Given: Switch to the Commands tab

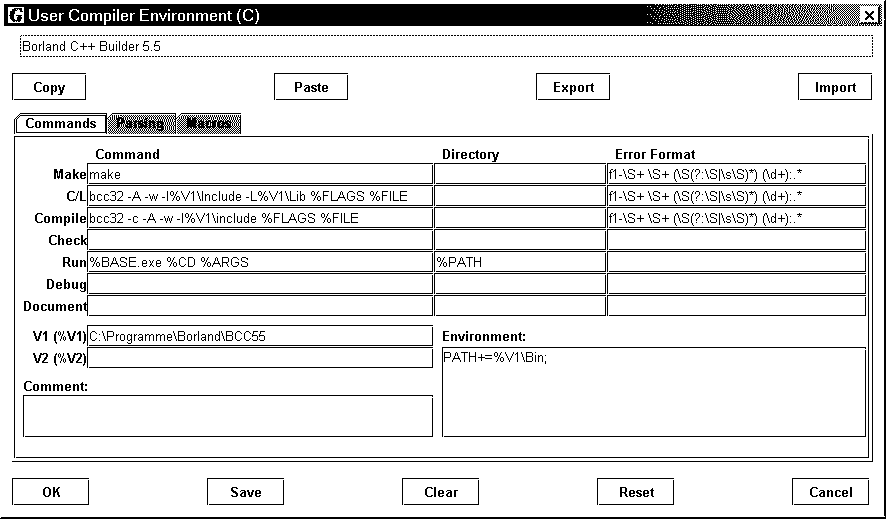Looking at the screenshot, I should pyautogui.click(x=60, y=123).
